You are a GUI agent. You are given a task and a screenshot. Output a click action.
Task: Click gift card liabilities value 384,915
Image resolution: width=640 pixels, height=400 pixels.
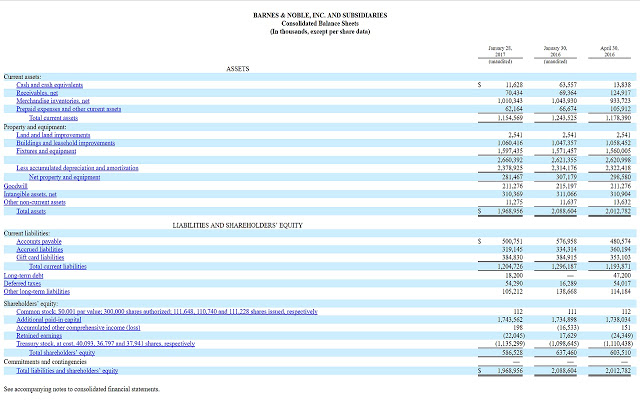pos(567,258)
